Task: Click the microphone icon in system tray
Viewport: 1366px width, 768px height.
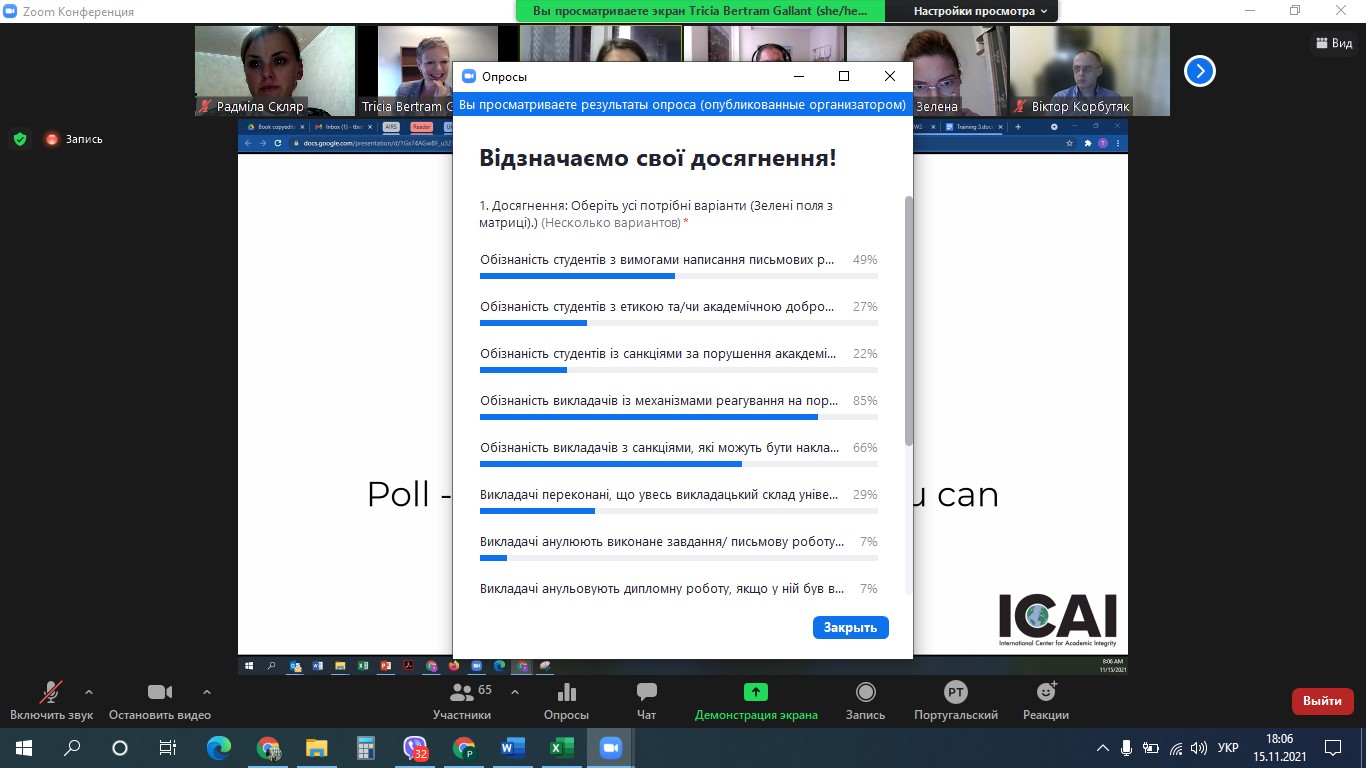Action: pos(1127,747)
